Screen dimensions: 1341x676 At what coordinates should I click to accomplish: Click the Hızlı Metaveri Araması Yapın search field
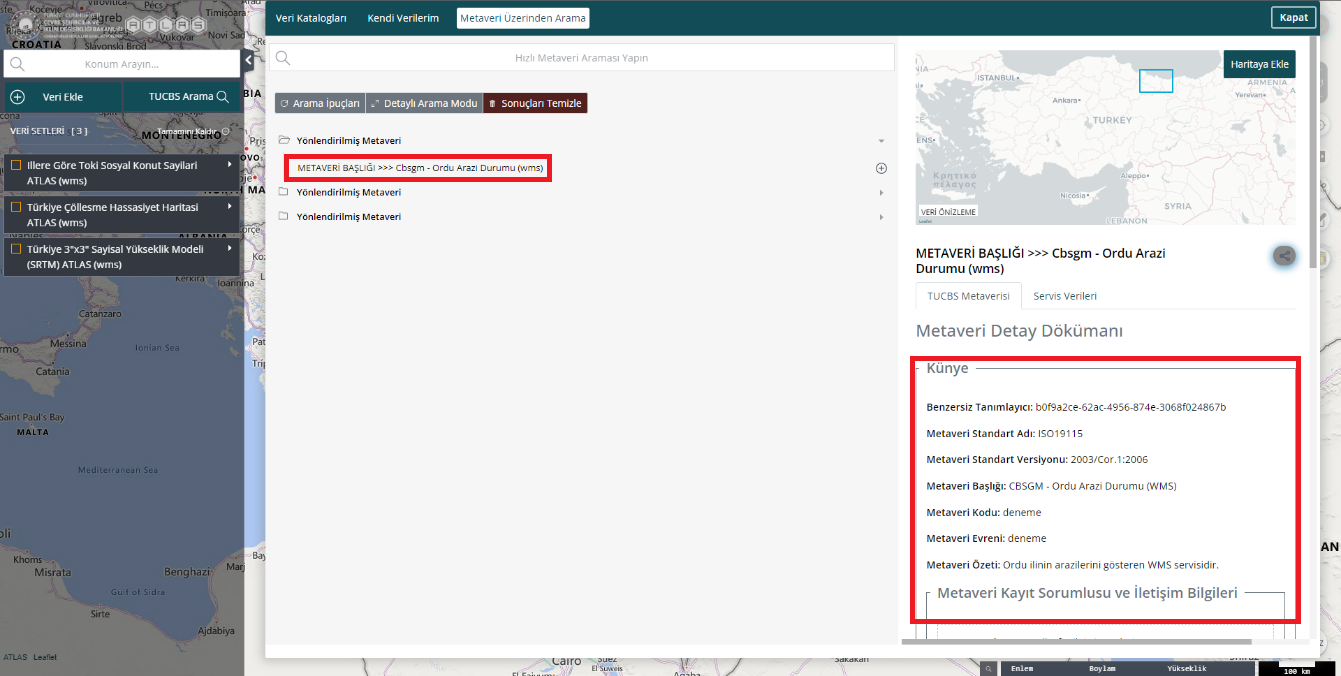pyautogui.click(x=582, y=58)
